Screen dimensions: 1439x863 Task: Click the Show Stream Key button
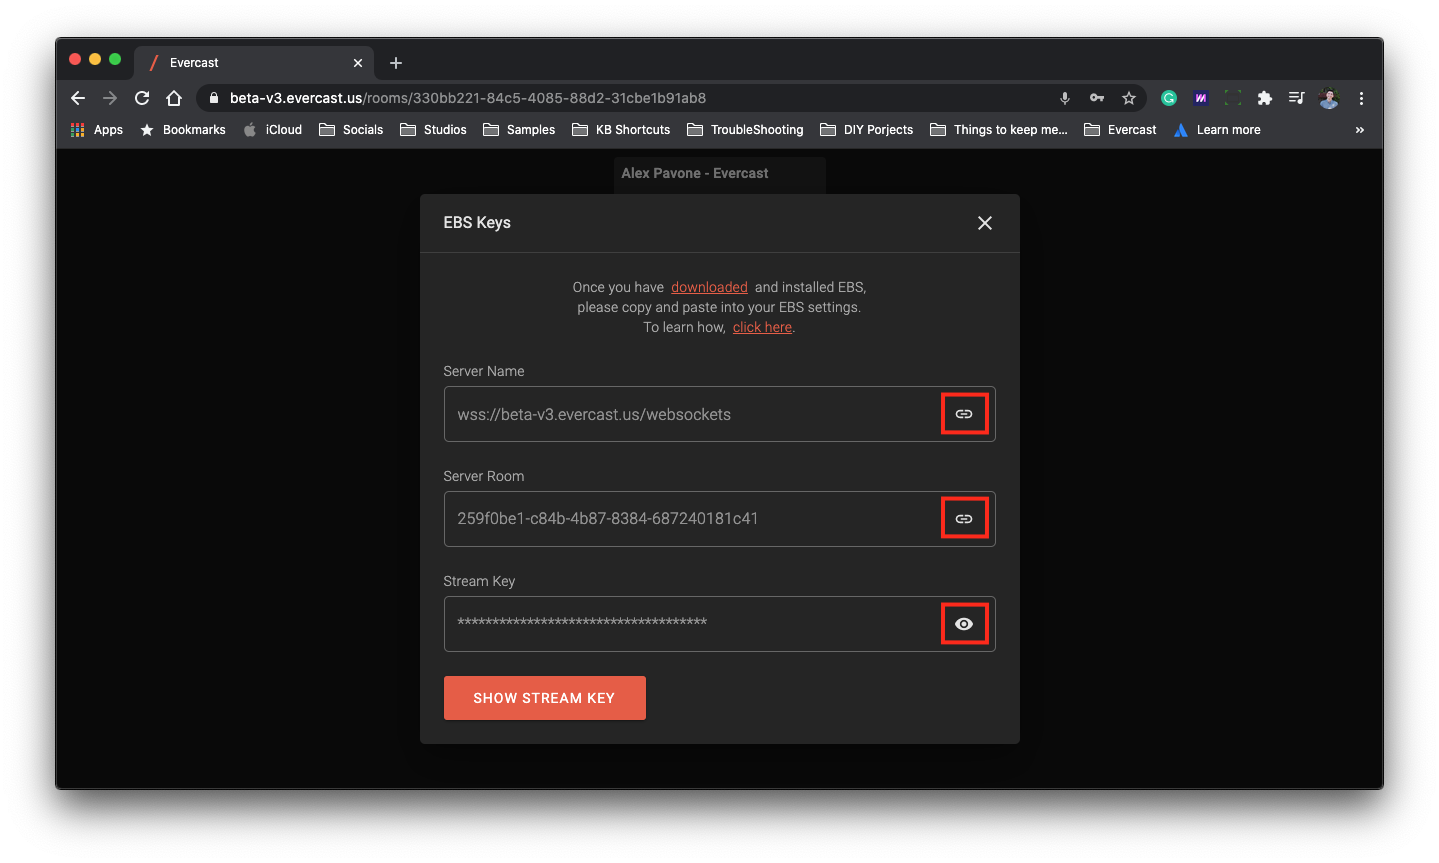(545, 698)
